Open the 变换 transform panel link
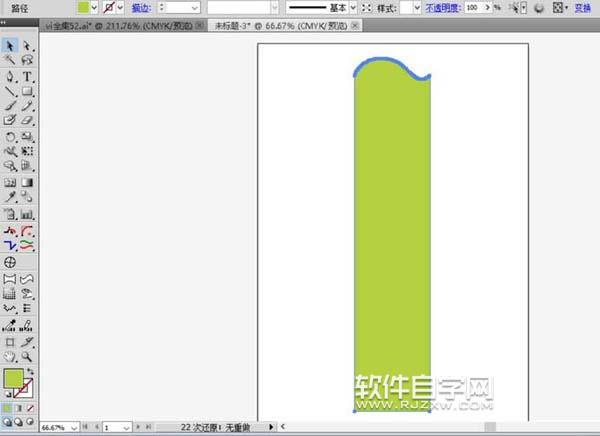Viewport: 600px width, 436px height. (582, 8)
